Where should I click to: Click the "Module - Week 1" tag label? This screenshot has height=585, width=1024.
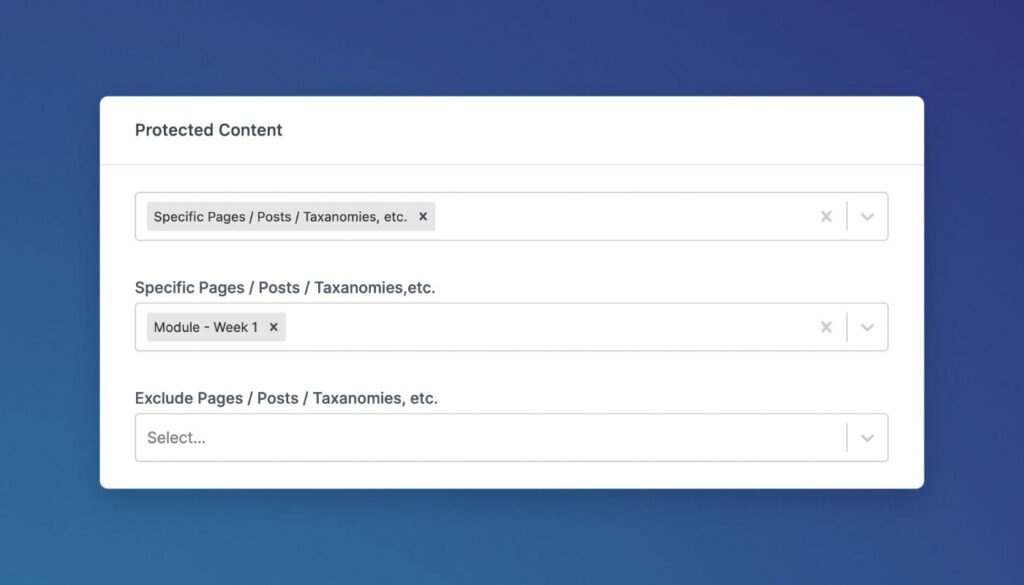coord(206,327)
